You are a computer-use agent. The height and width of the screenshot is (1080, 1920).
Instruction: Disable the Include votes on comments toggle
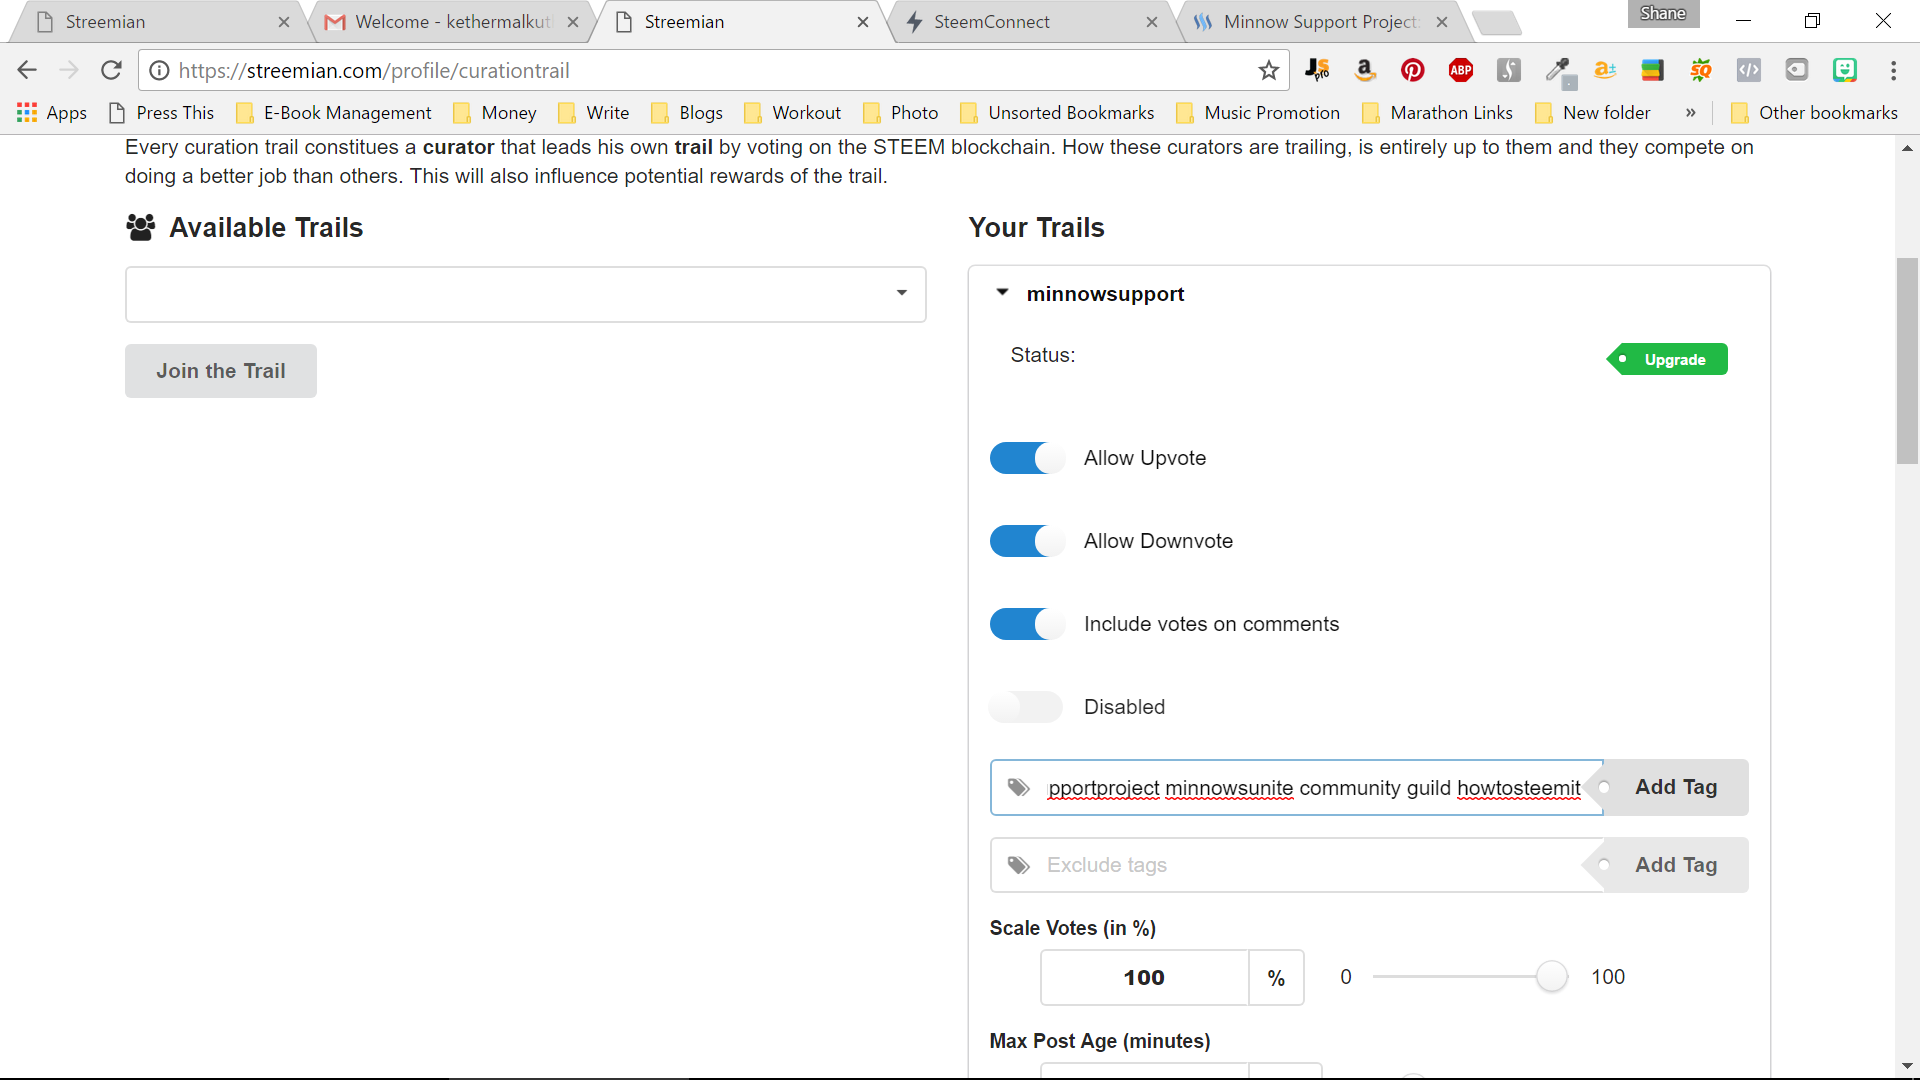tap(1026, 624)
